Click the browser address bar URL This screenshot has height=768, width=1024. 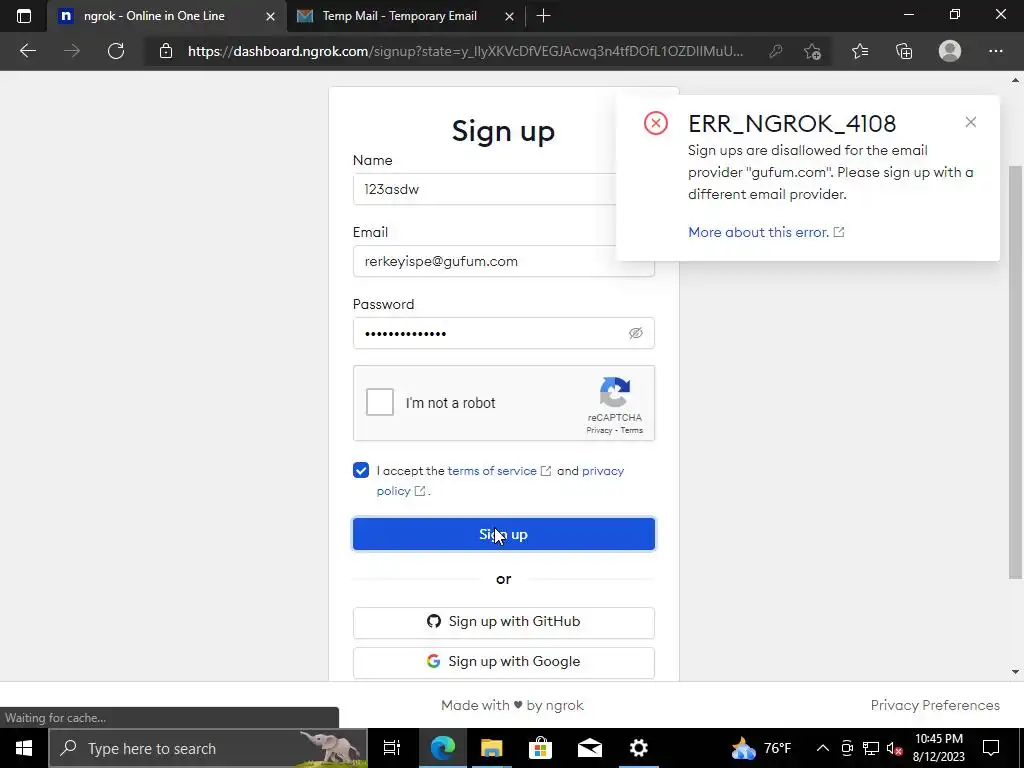tap(465, 51)
